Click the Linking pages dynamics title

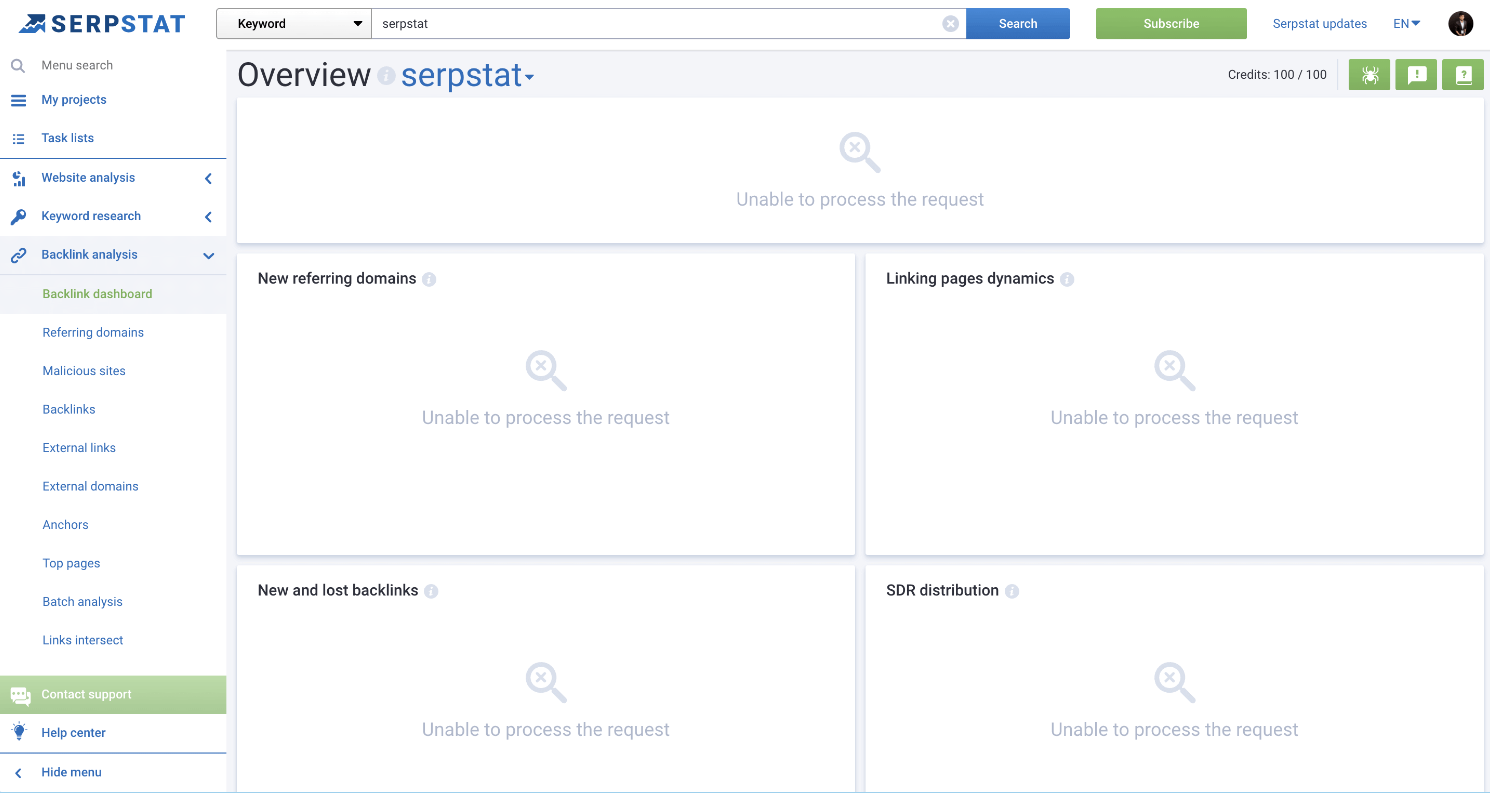tap(970, 279)
